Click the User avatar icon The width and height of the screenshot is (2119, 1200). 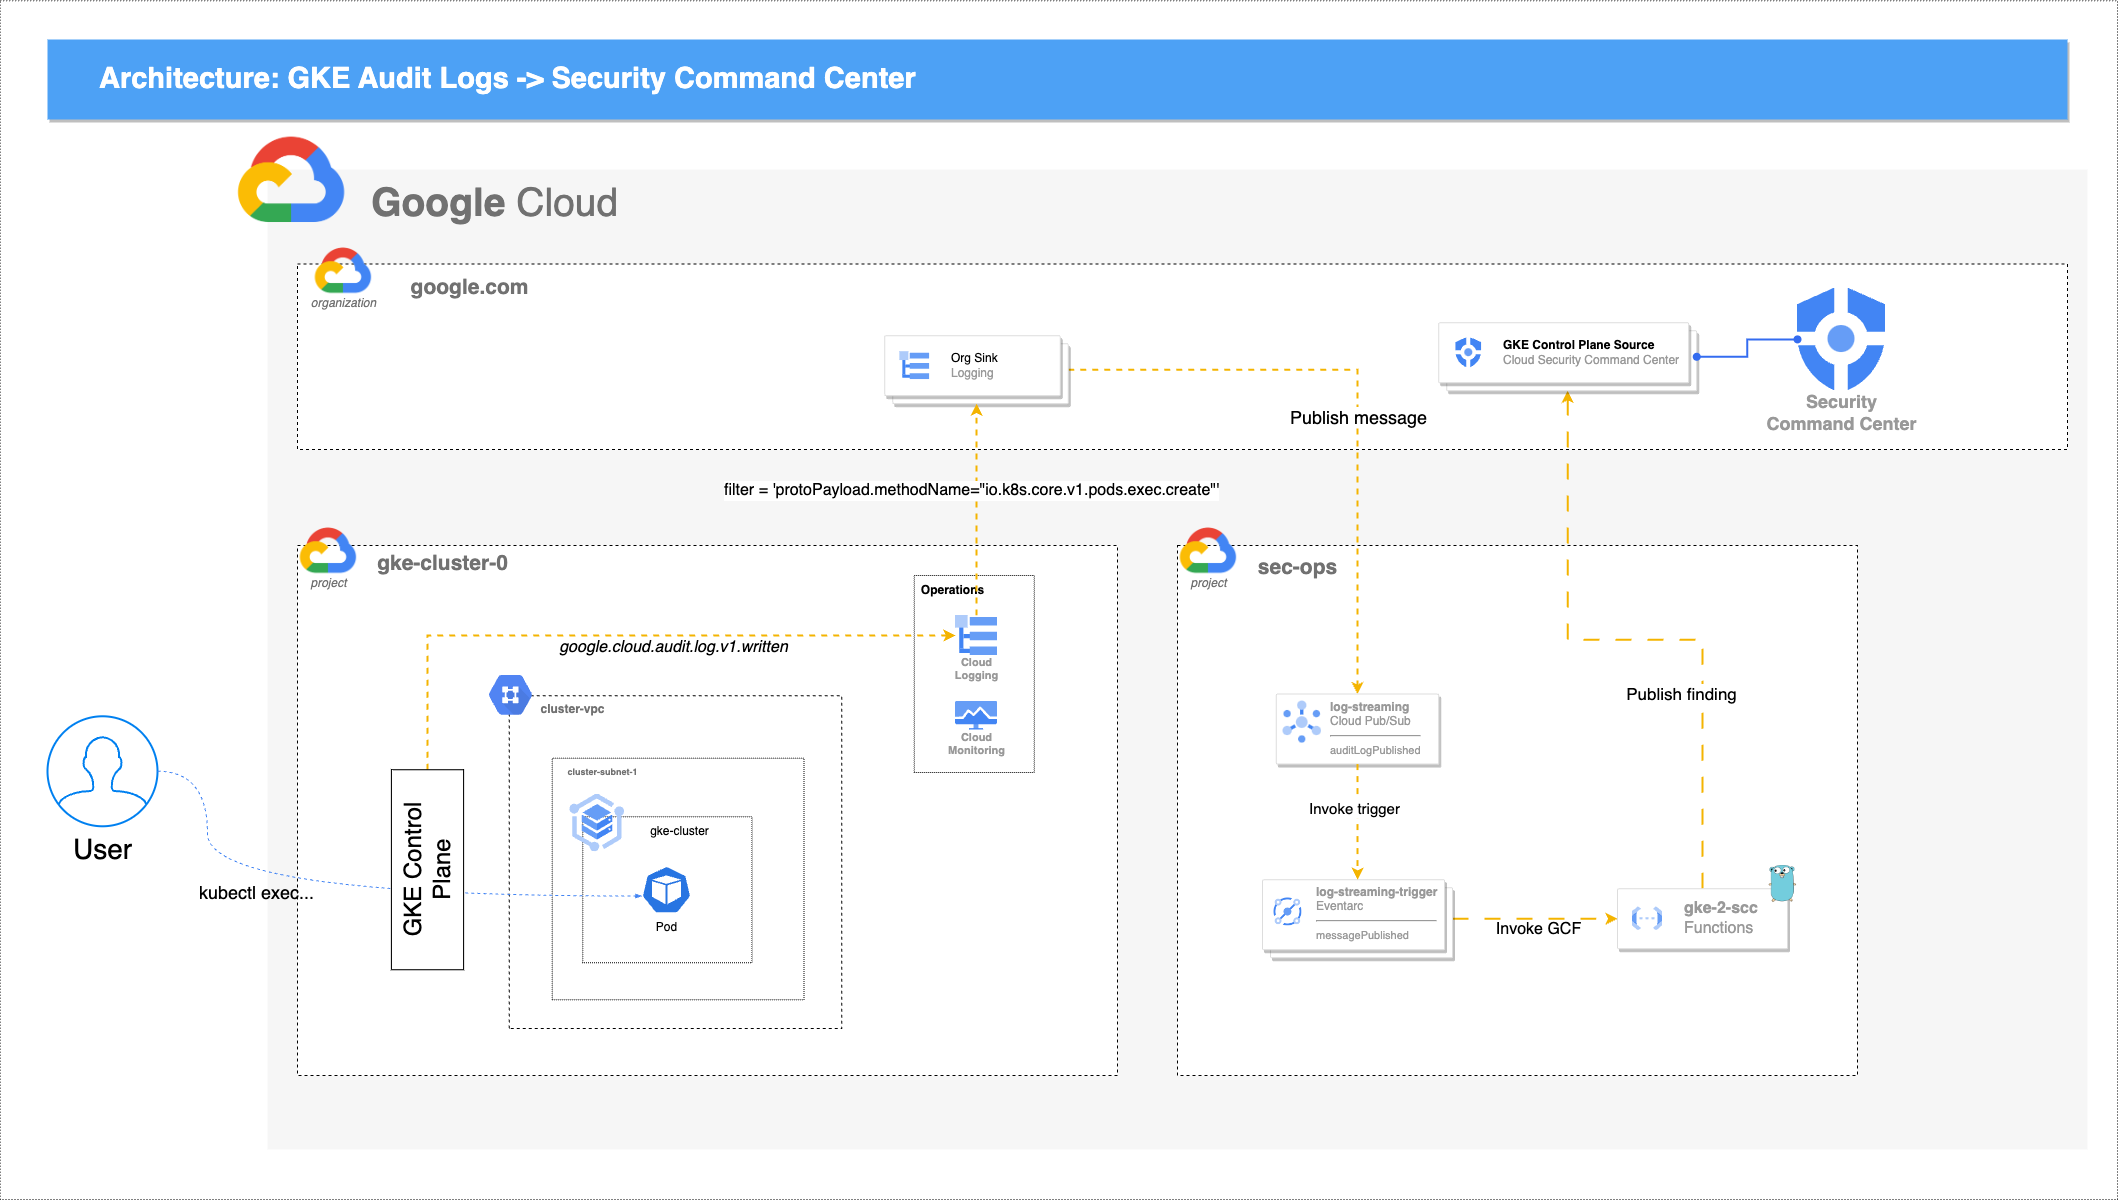[x=102, y=770]
